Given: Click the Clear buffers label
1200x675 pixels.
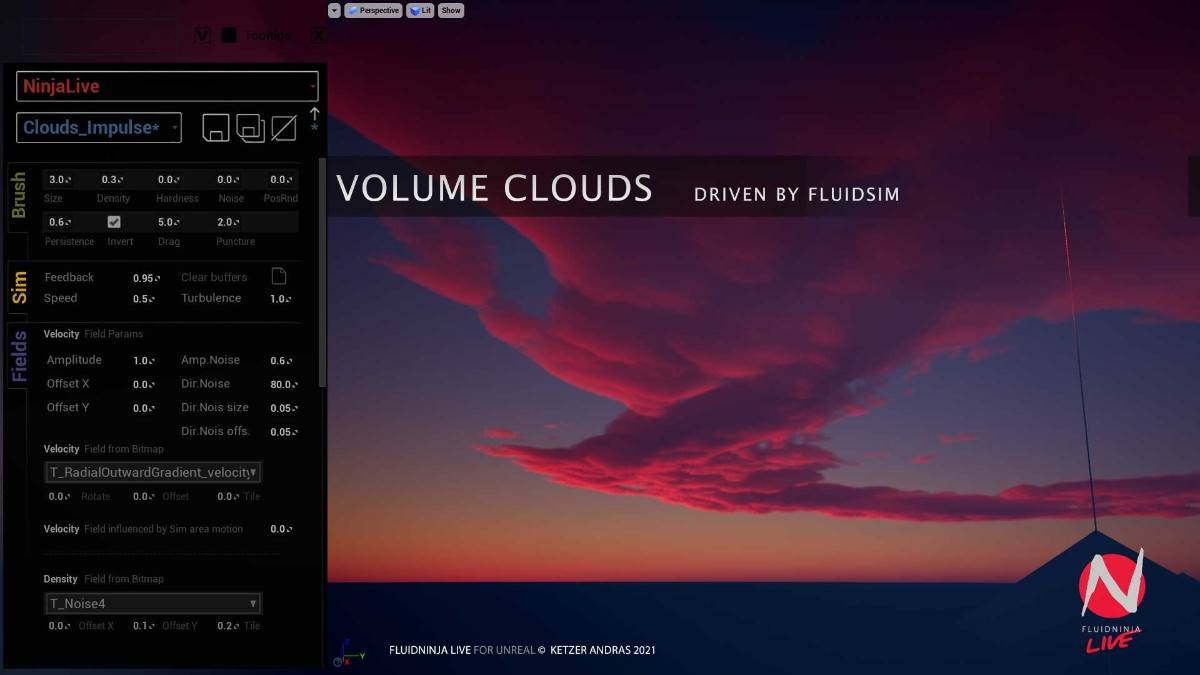Looking at the screenshot, I should pos(214,277).
